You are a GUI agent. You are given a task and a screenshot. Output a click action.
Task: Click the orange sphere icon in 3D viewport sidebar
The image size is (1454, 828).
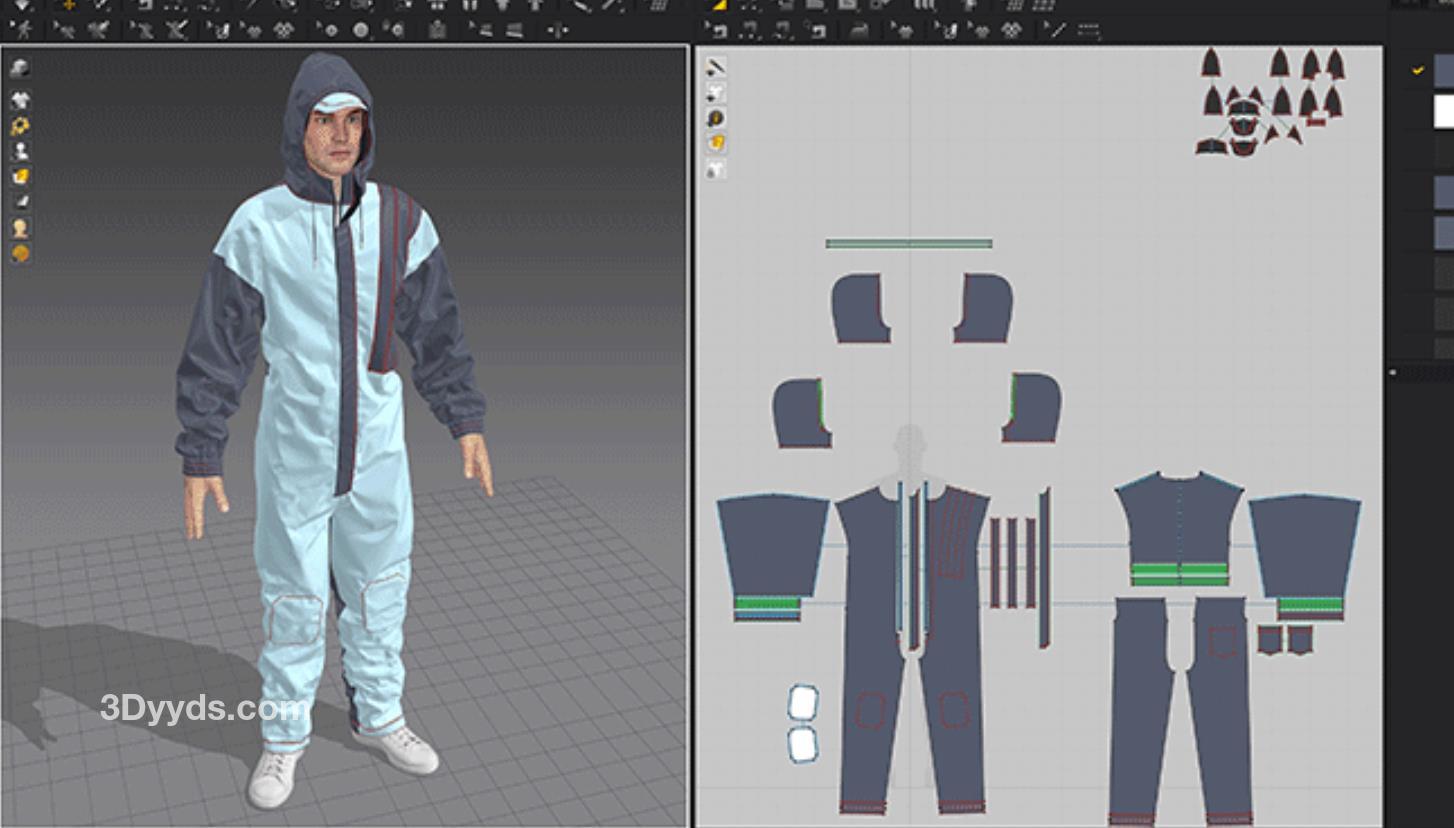click(x=19, y=254)
